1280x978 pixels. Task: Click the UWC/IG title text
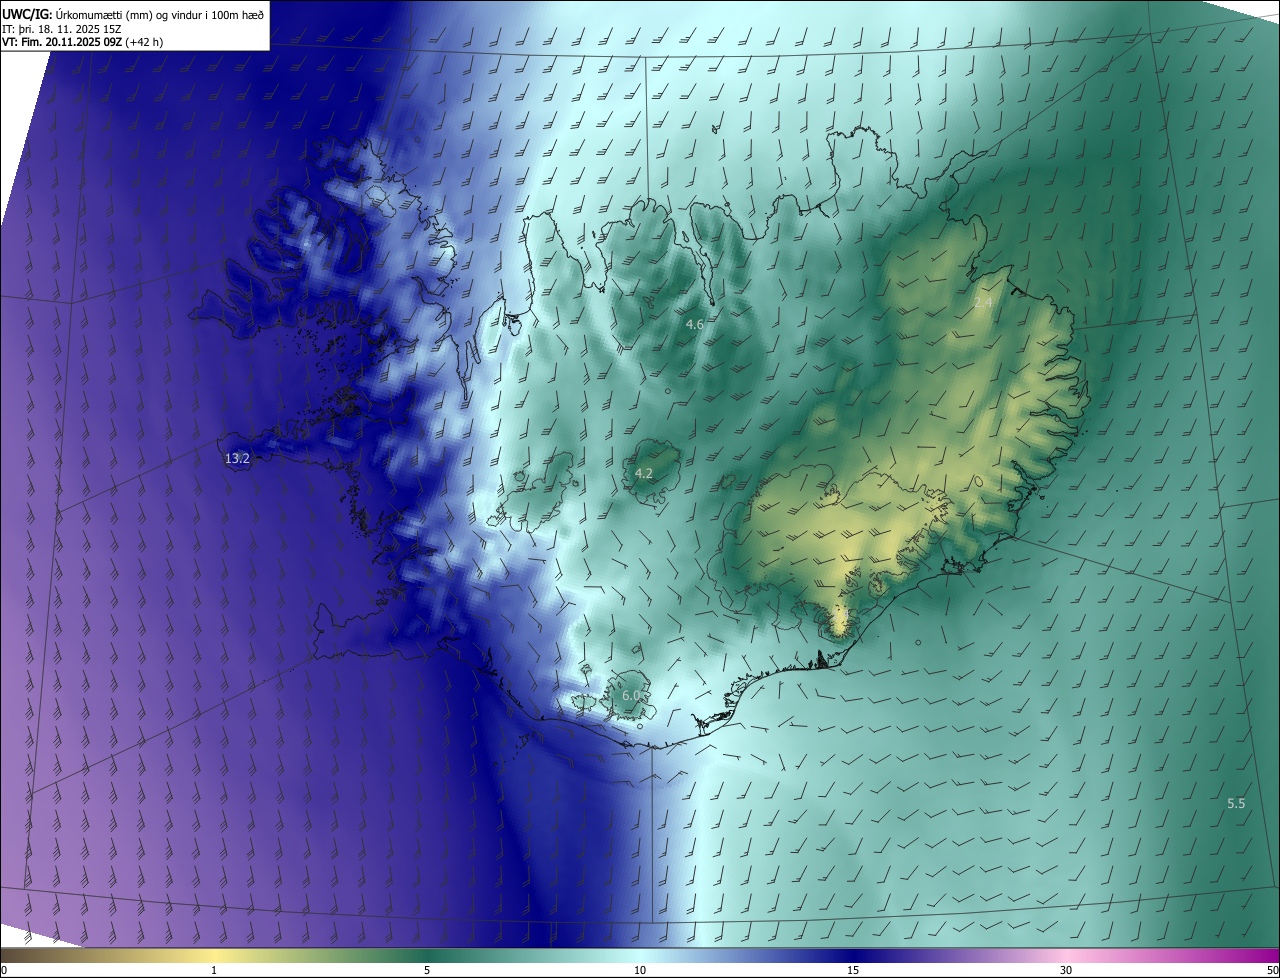click(133, 13)
